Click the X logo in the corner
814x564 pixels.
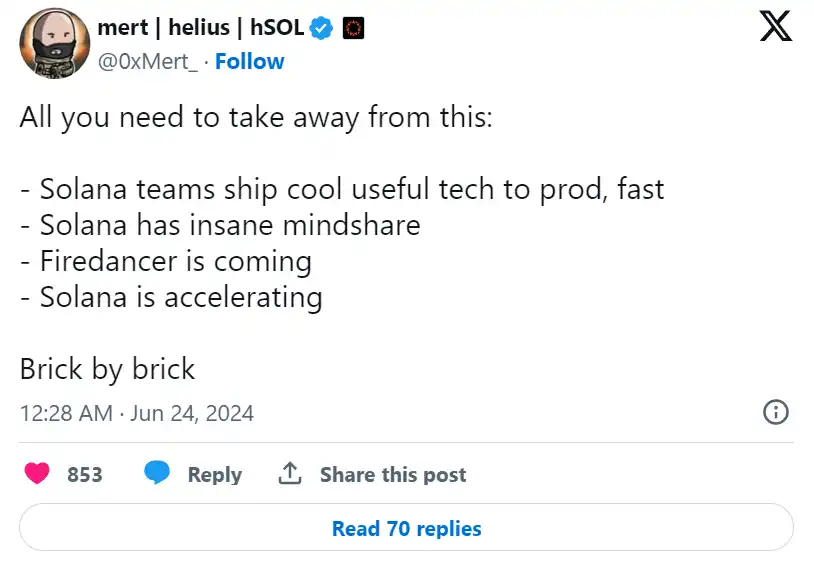[775, 28]
